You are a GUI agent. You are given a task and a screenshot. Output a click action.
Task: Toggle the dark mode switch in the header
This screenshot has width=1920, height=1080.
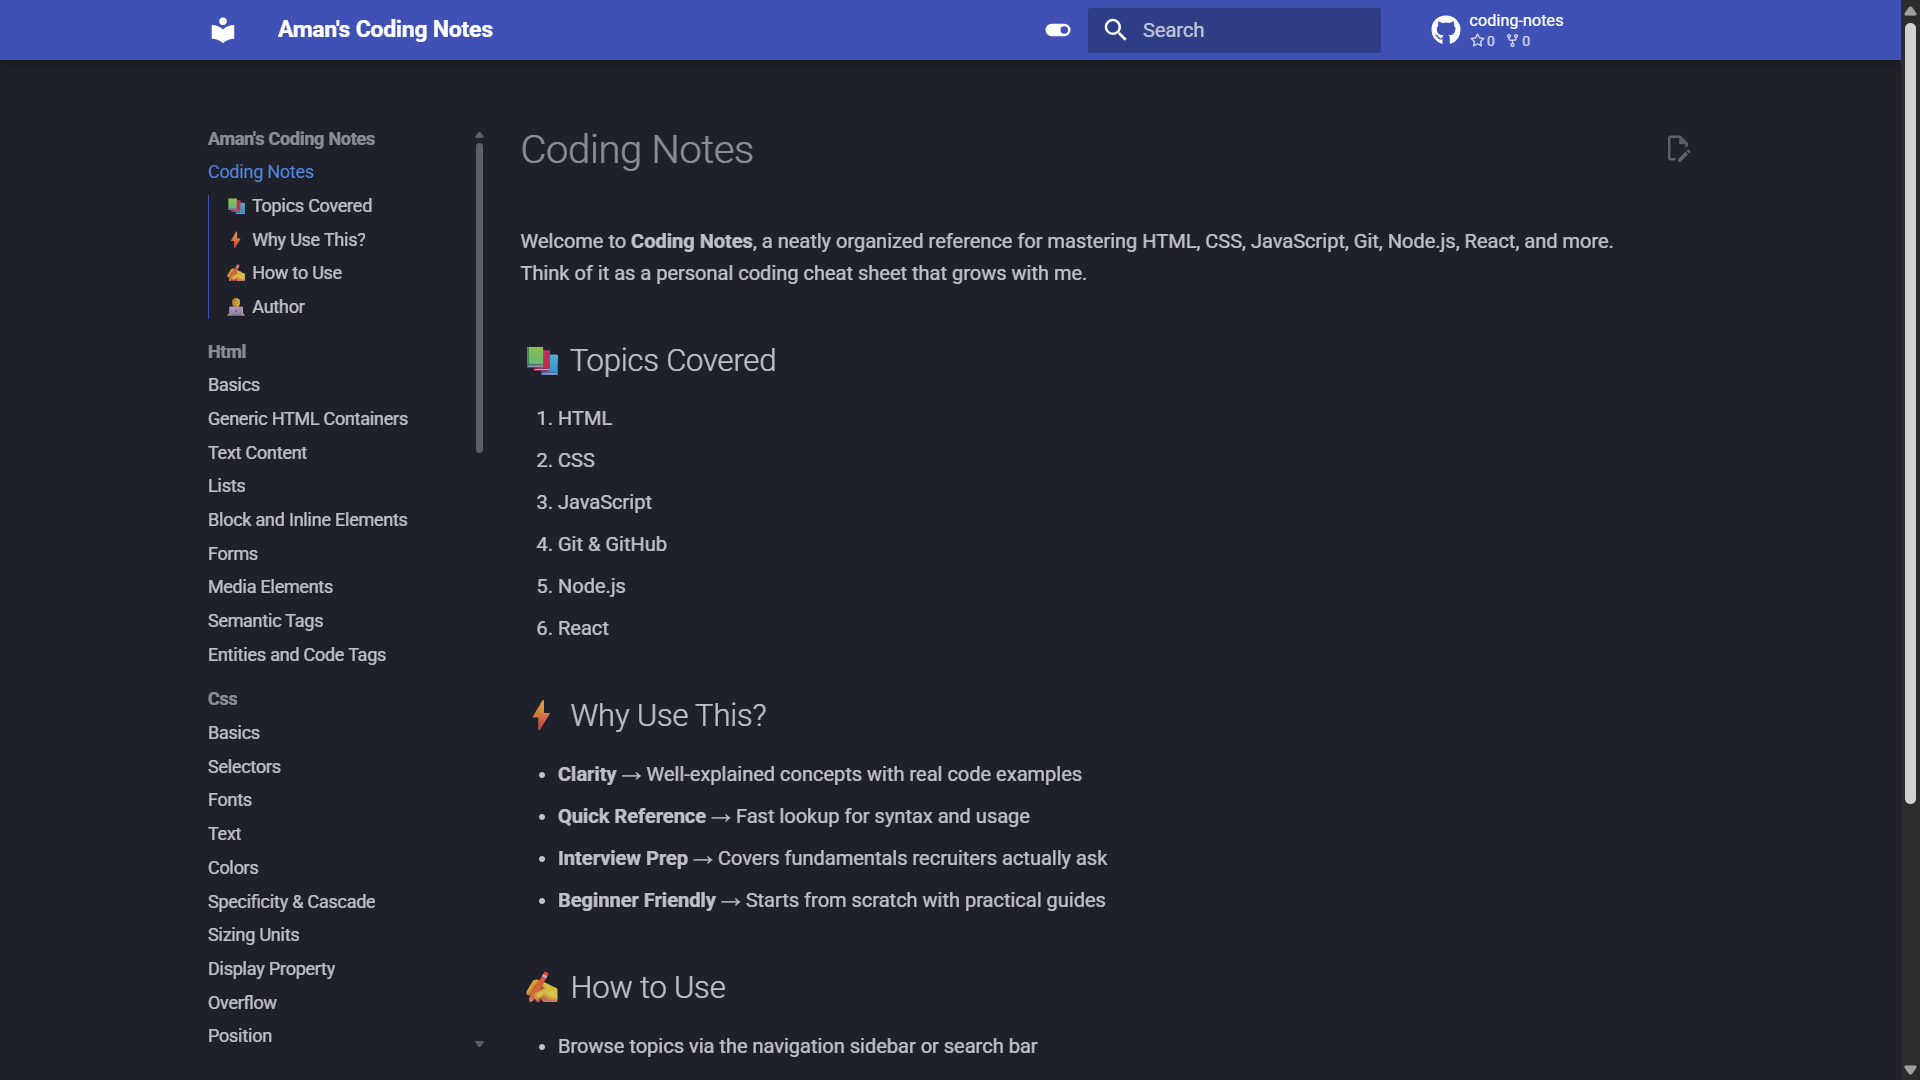(x=1057, y=30)
